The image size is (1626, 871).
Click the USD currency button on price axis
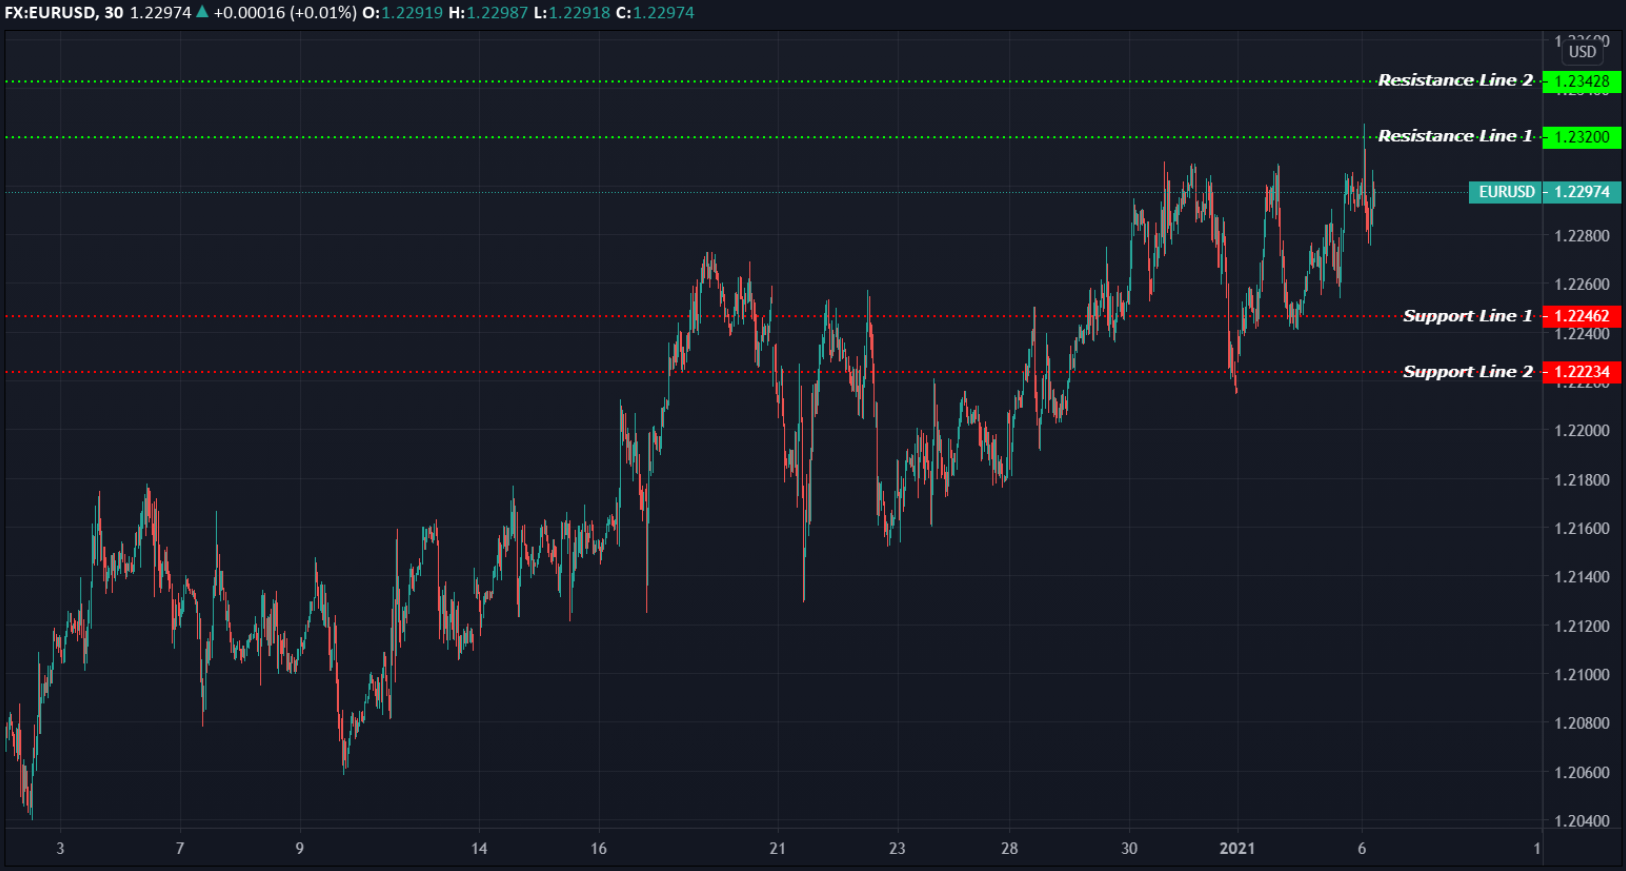(x=1582, y=52)
